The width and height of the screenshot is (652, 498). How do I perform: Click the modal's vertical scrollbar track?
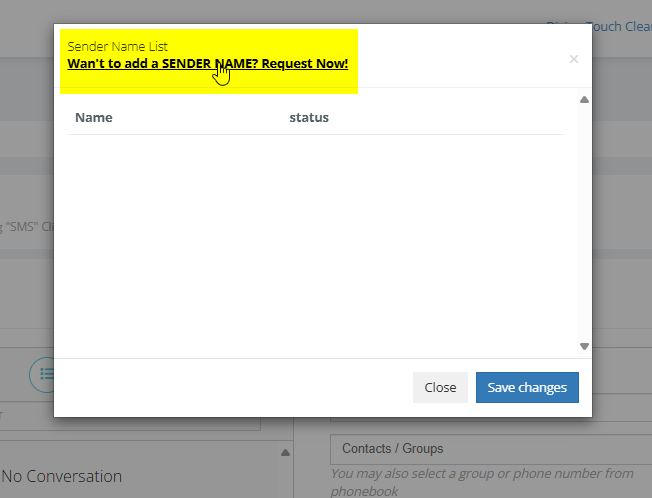pyautogui.click(x=584, y=222)
